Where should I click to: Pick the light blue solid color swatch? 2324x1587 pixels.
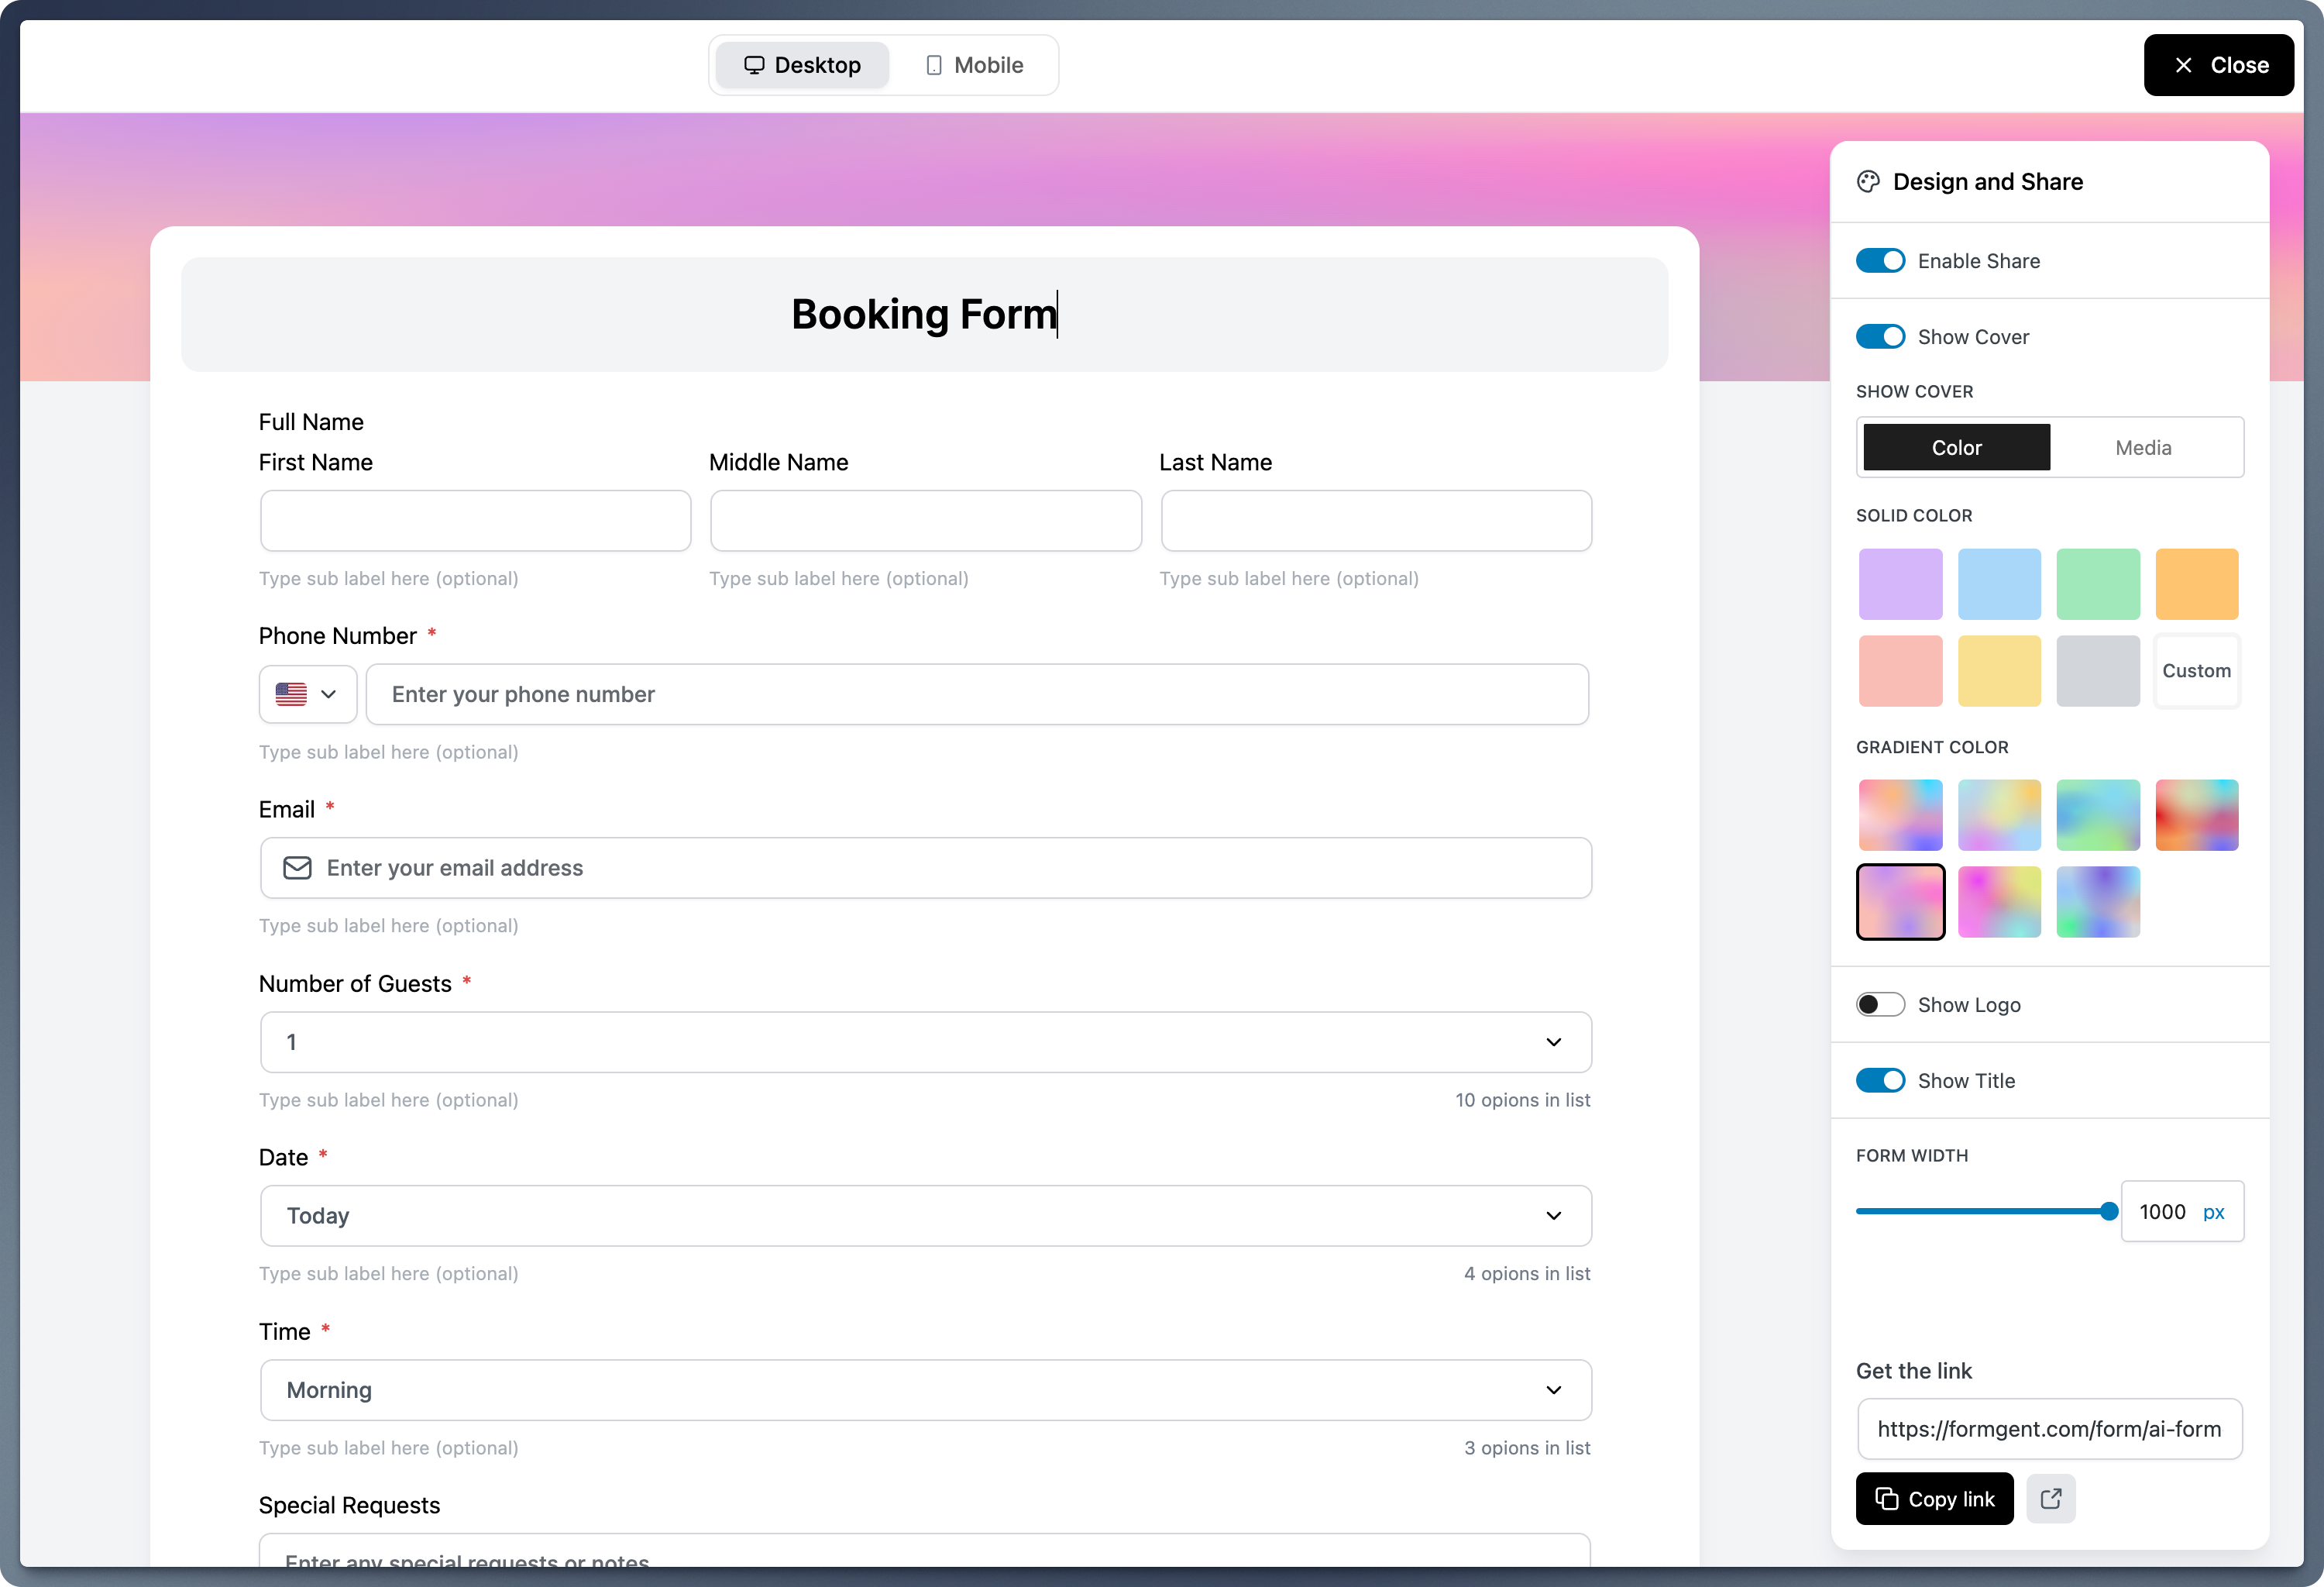tap(1999, 584)
